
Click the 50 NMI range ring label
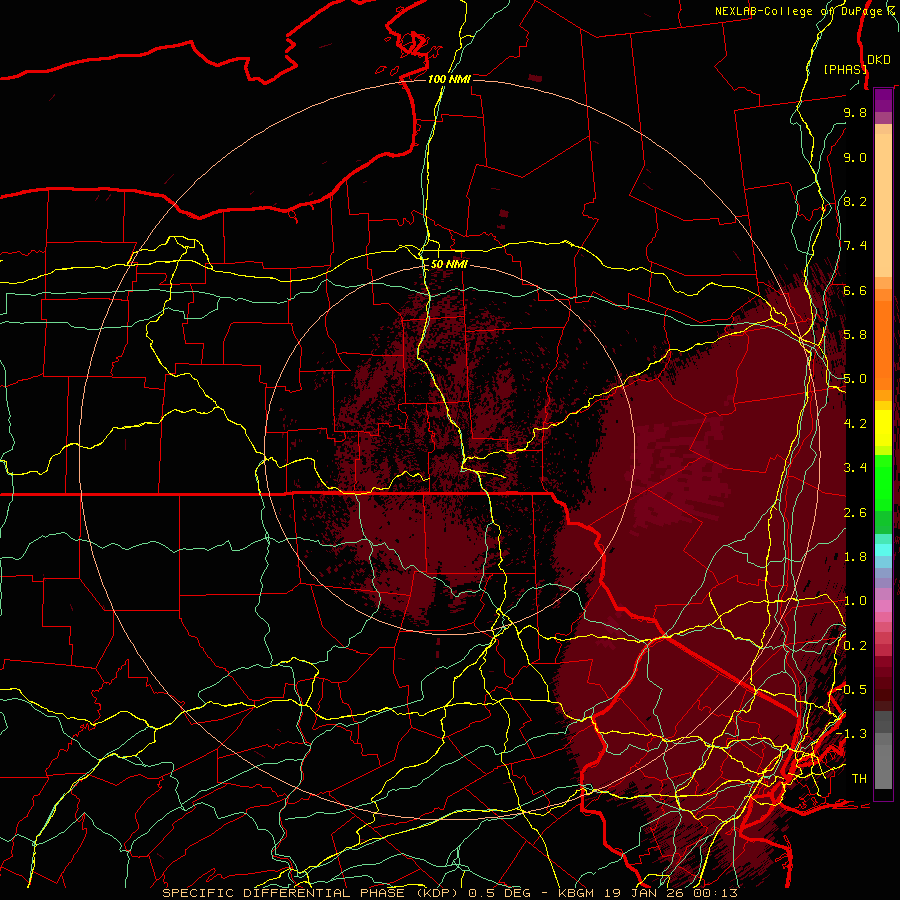point(449,265)
